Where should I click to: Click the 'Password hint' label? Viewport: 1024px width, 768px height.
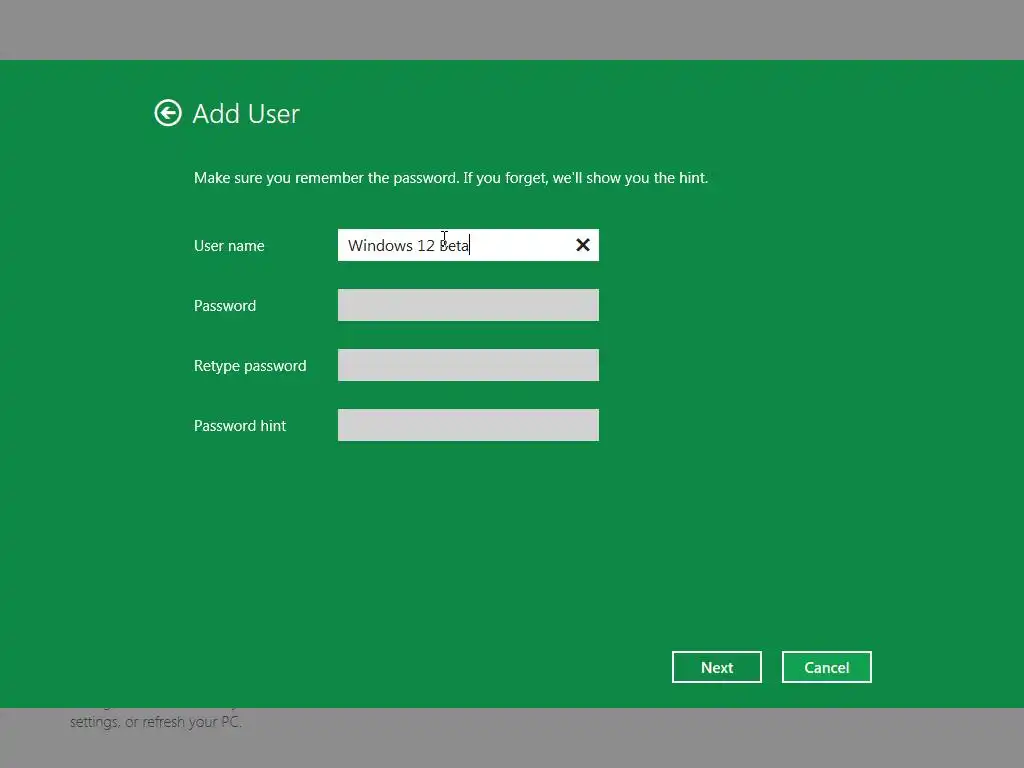tap(240, 426)
